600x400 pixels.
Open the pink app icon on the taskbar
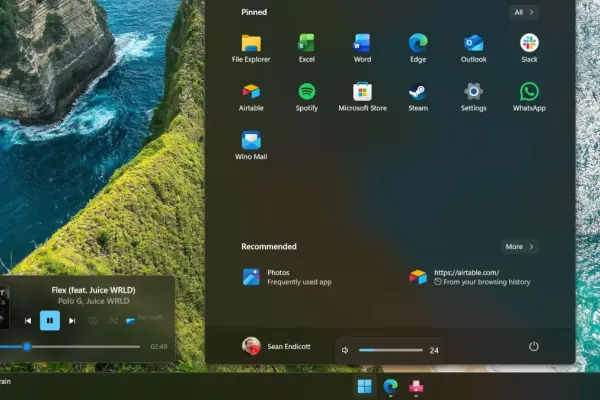[416, 386]
